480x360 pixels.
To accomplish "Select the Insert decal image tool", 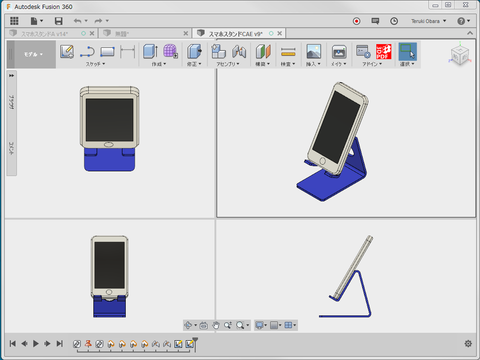I will point(314,52).
